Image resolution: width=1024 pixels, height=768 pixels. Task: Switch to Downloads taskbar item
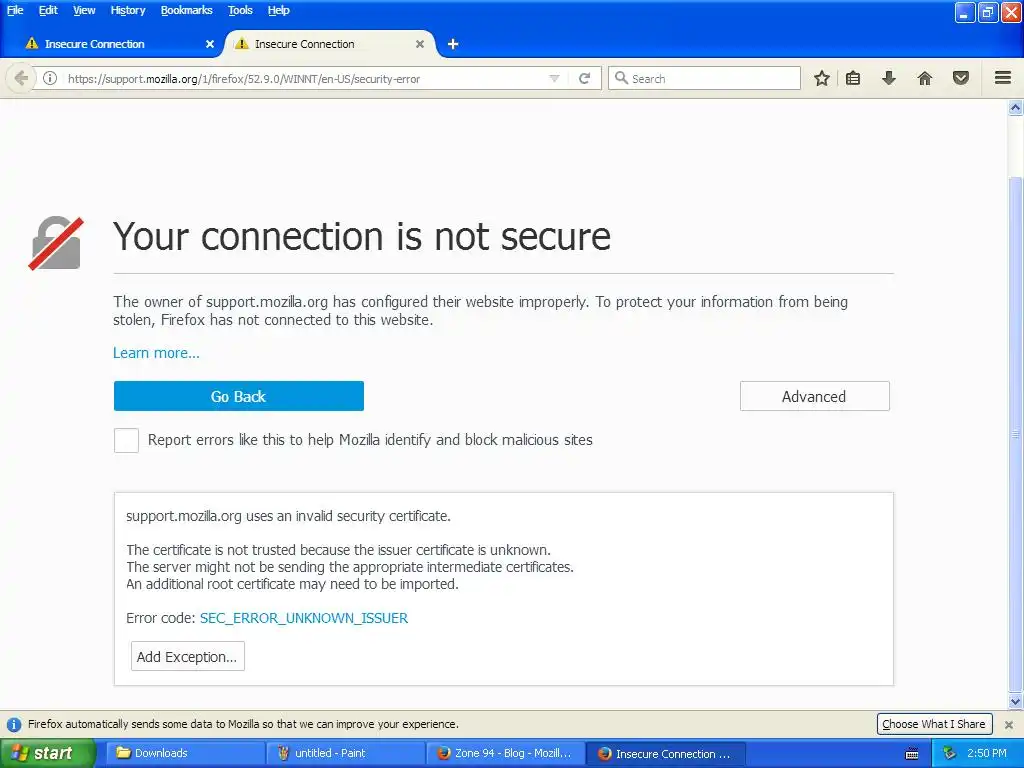(185, 754)
